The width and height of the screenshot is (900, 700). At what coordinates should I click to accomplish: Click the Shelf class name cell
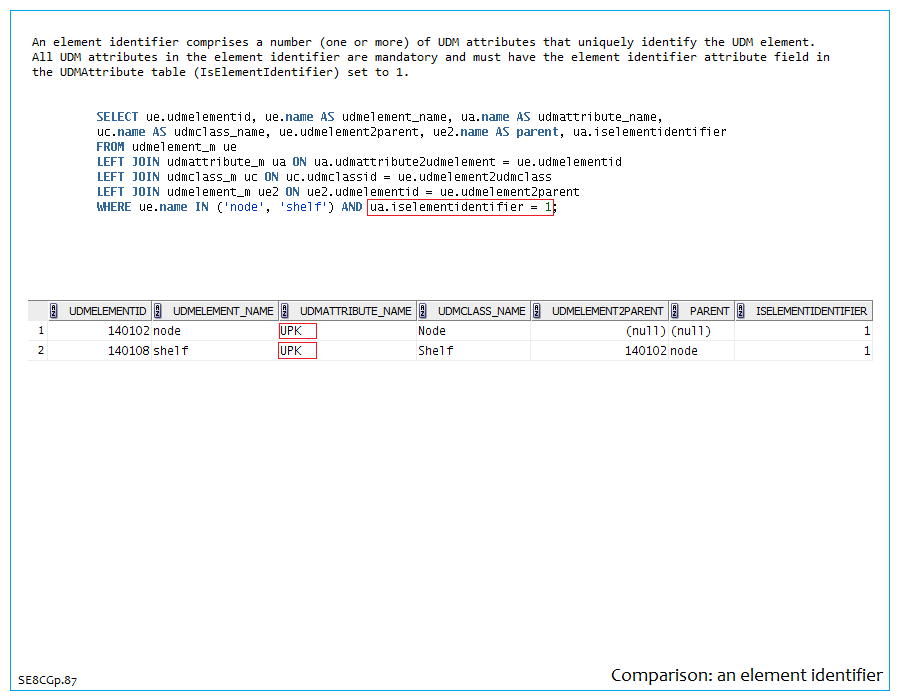[x=436, y=351]
